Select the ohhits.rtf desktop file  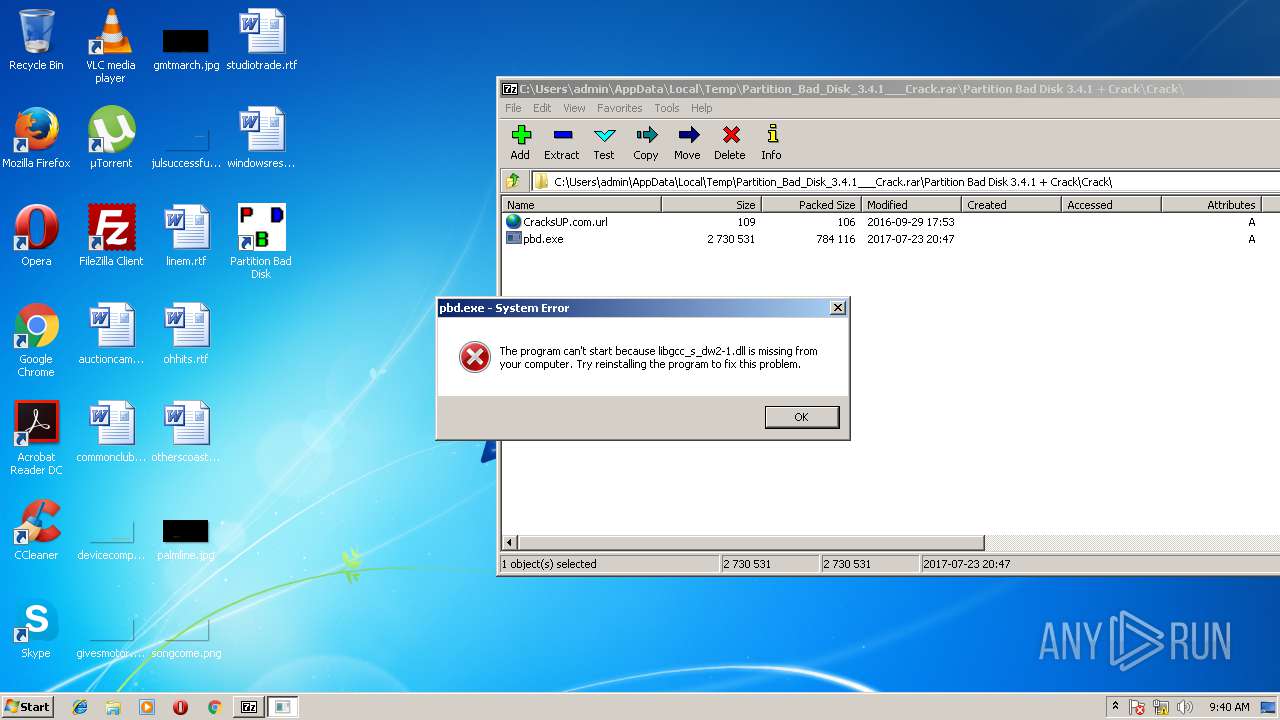[x=186, y=334]
